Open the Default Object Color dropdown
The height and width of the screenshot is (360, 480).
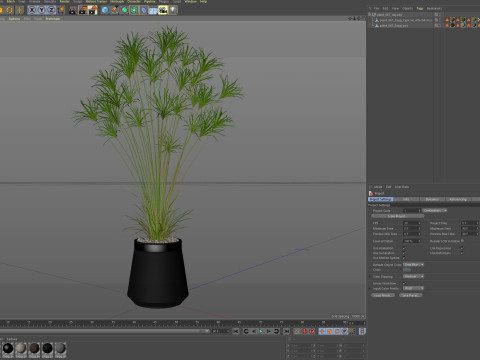[413, 265]
